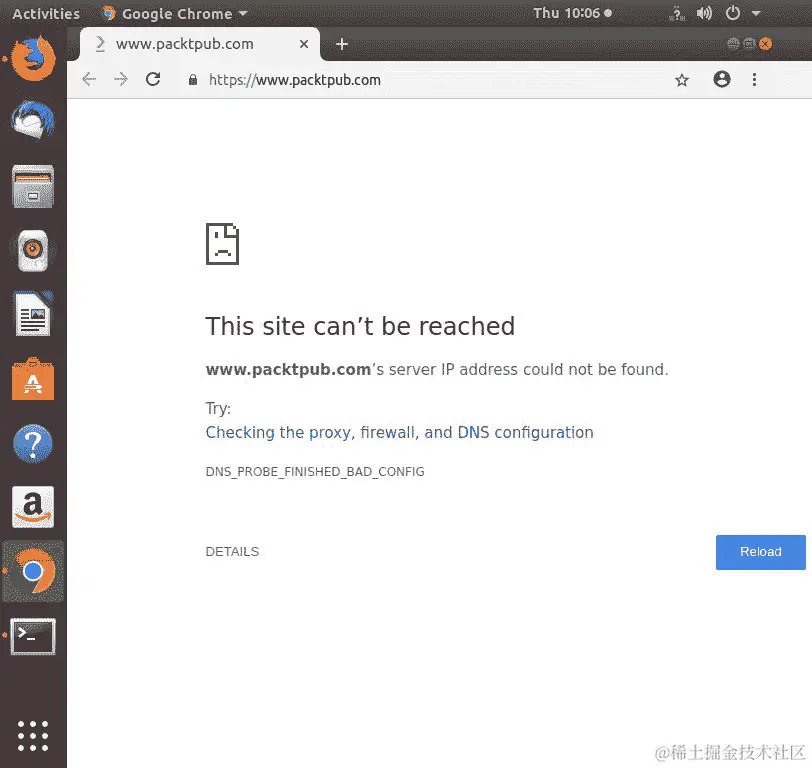812x768 pixels.
Task: Launch Thunderbird mail from the dock
Action: click(33, 121)
